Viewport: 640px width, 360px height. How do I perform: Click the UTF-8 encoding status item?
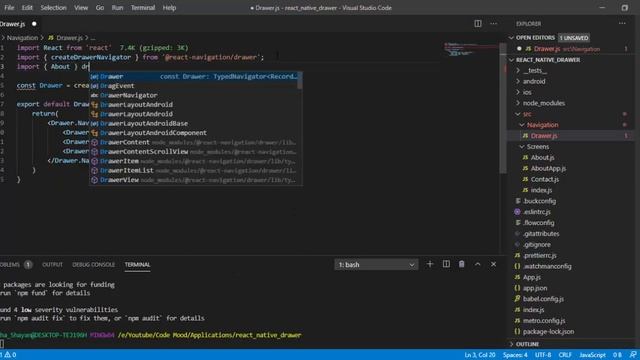[543, 355]
